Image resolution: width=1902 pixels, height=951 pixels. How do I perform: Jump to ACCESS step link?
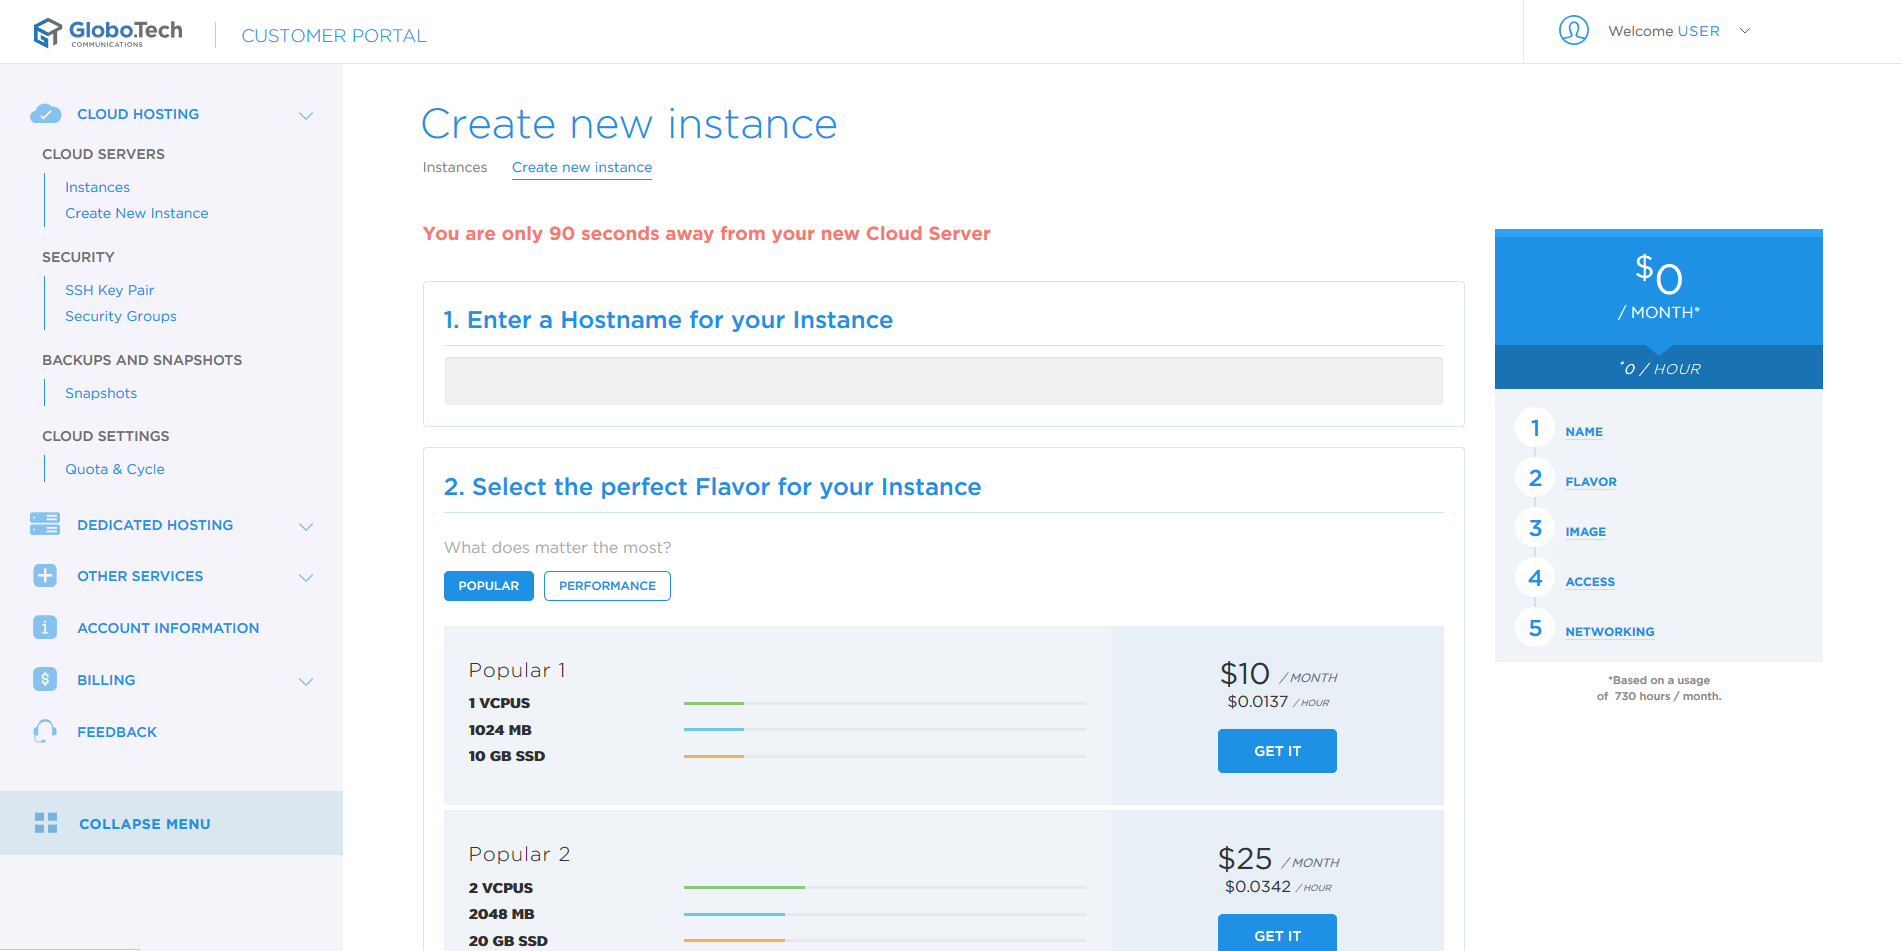pyautogui.click(x=1590, y=582)
